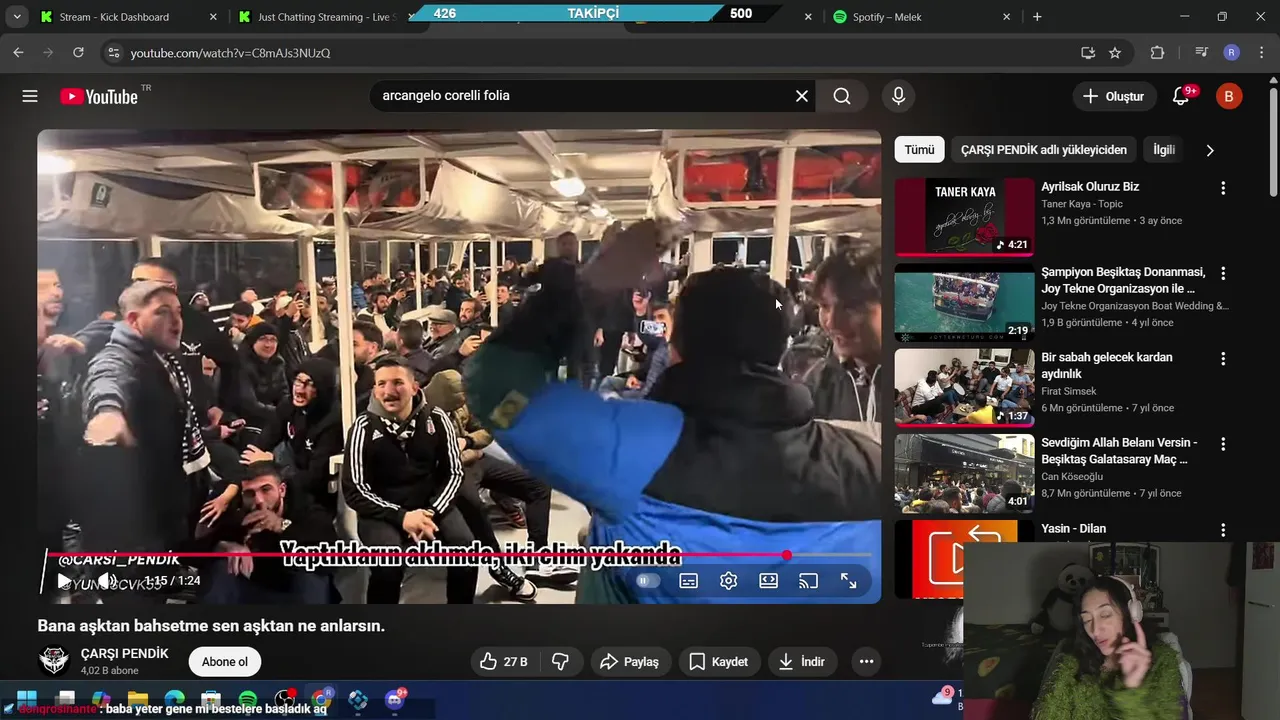Click the Yasin - Dilan video title
This screenshot has width=1280, height=720.
pos(1073,529)
